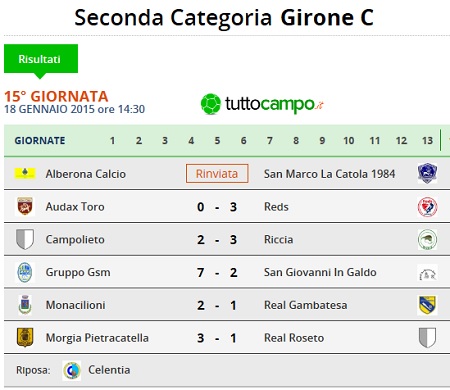Open the Gruppo Gsm 7 - 2 match score
This screenshot has width=450, height=390.
click(217, 272)
